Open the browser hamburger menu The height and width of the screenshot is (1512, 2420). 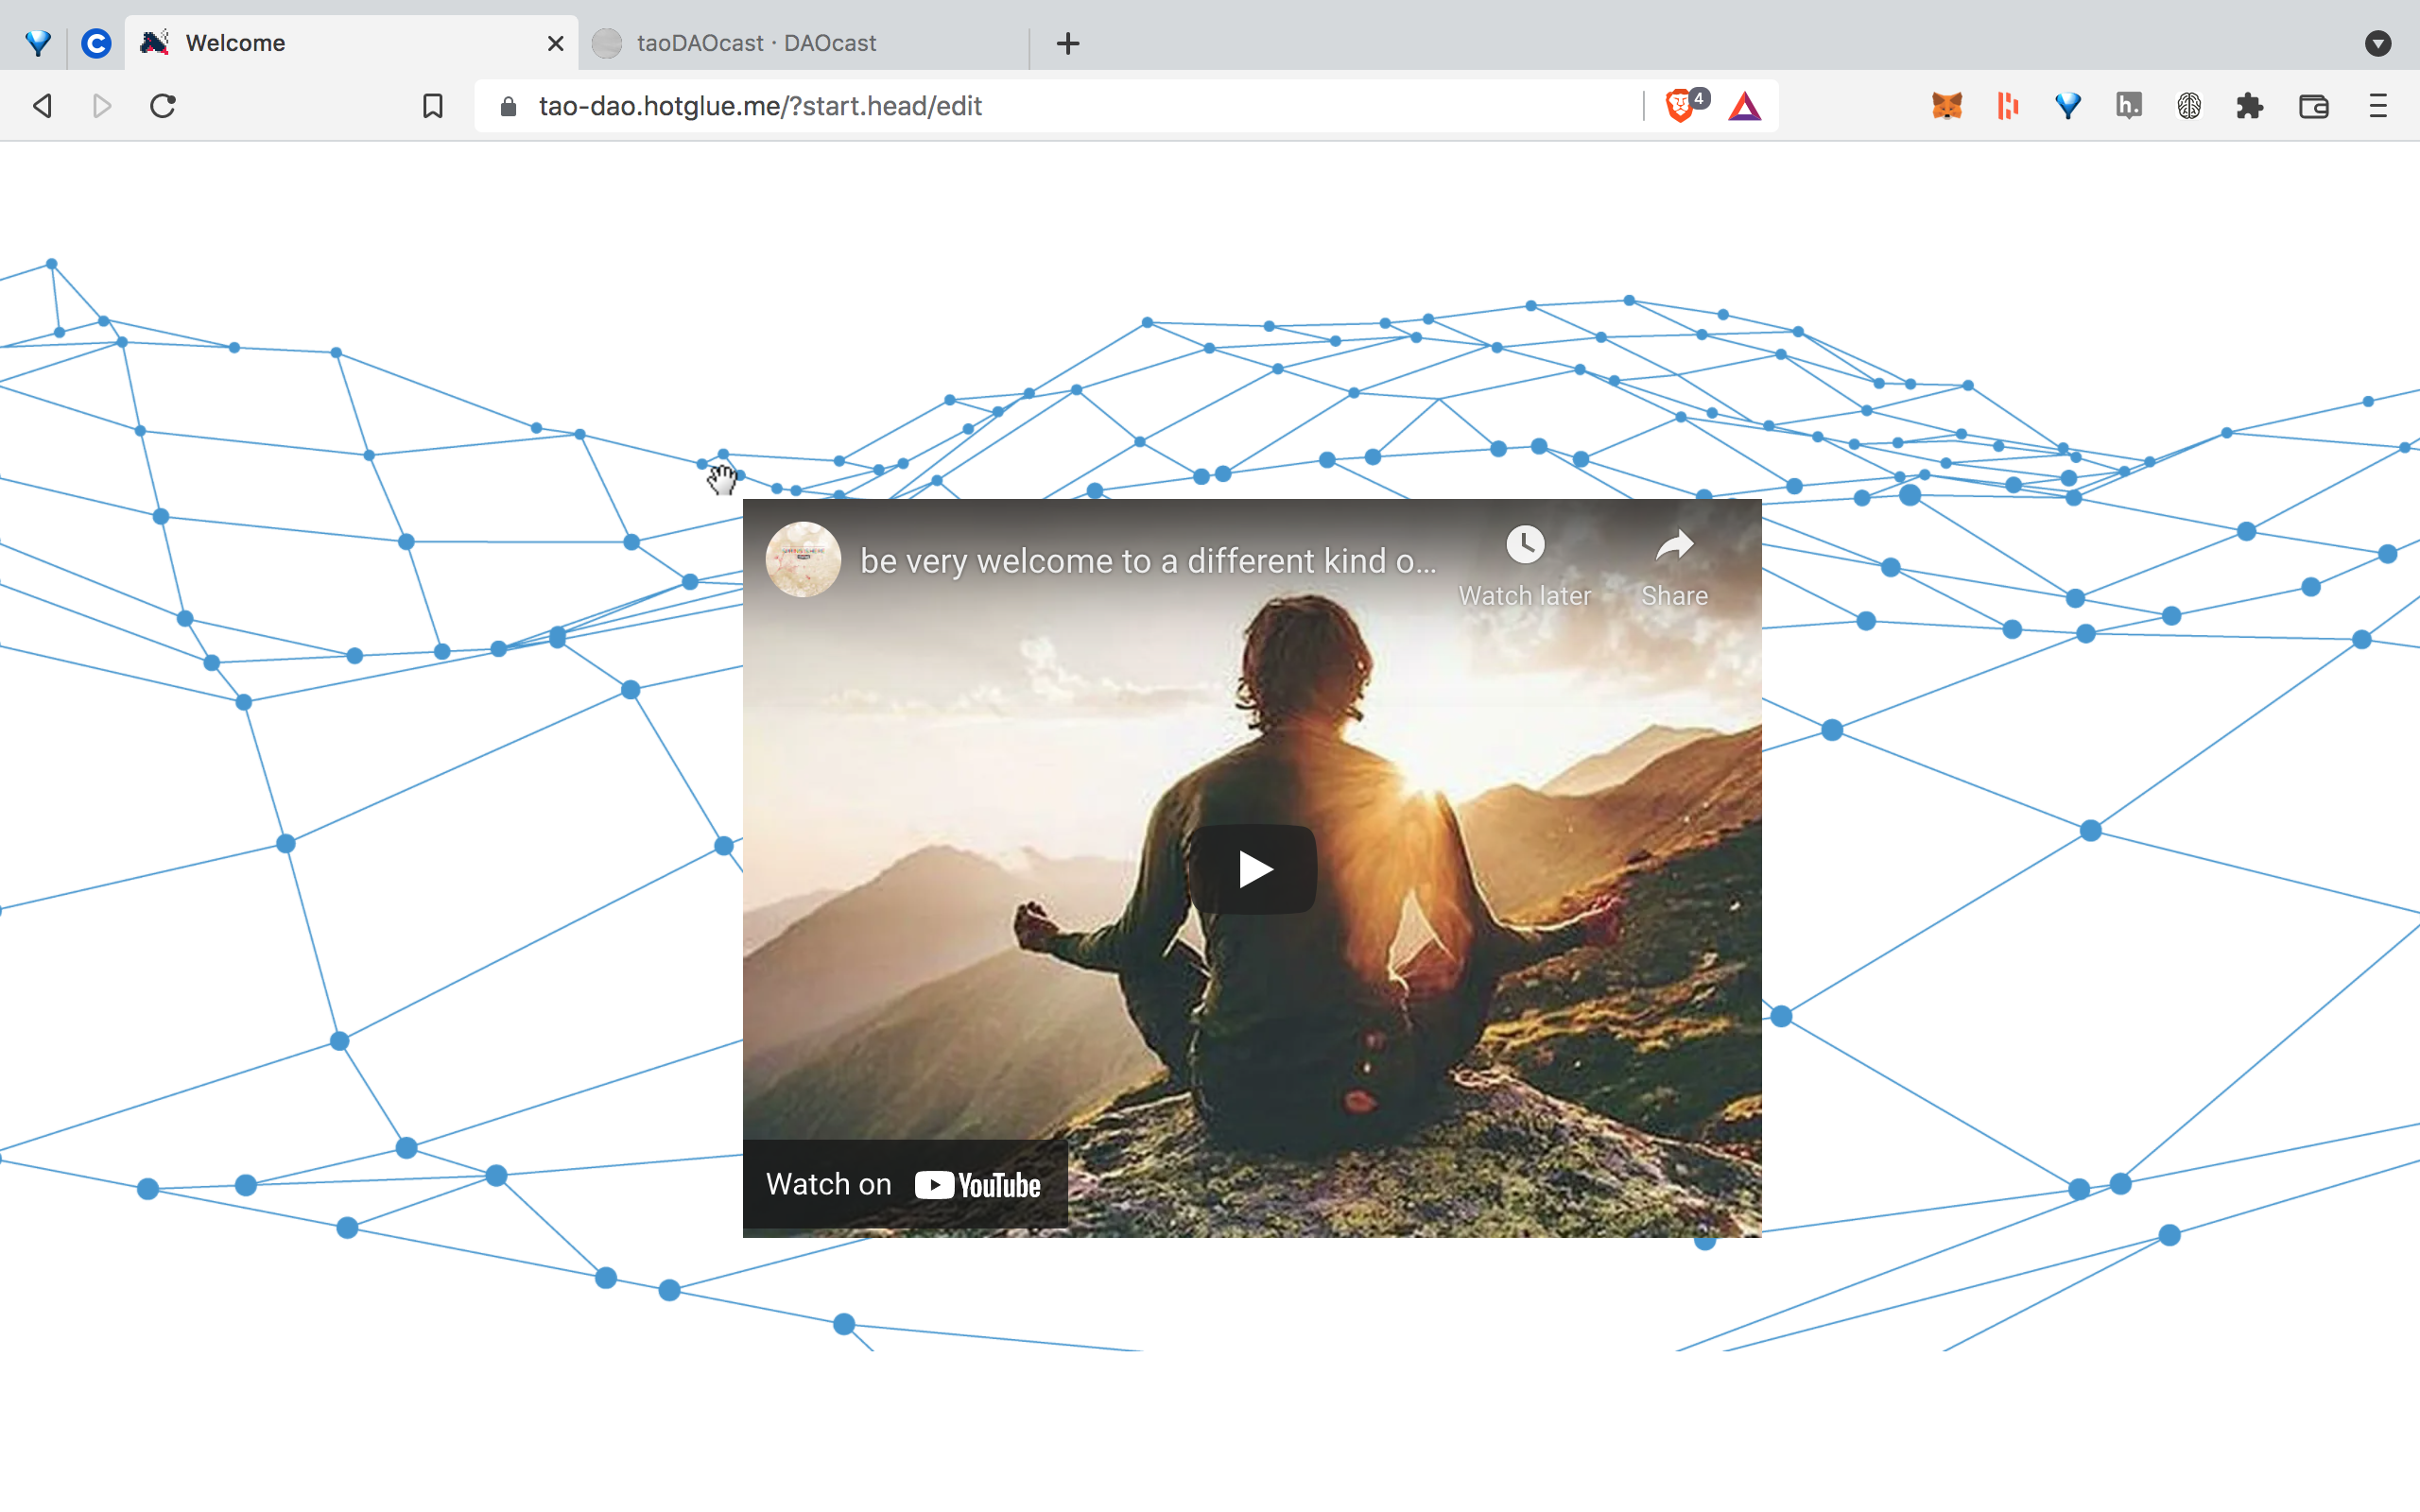[x=2378, y=106]
